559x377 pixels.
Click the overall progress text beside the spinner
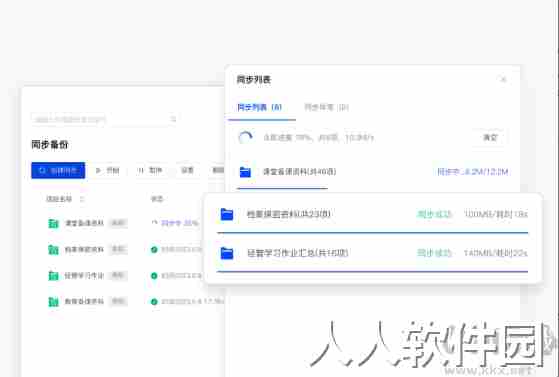[x=318, y=137]
